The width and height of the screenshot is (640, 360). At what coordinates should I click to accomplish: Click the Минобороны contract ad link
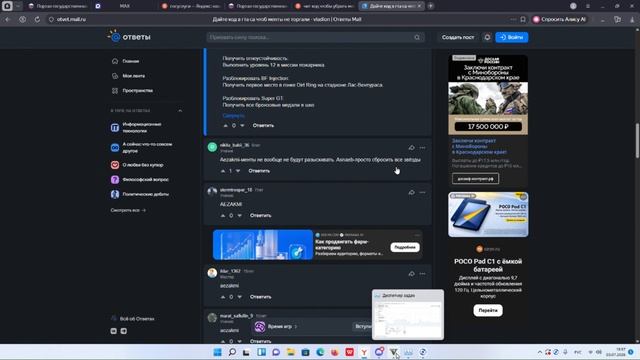pos(480,146)
